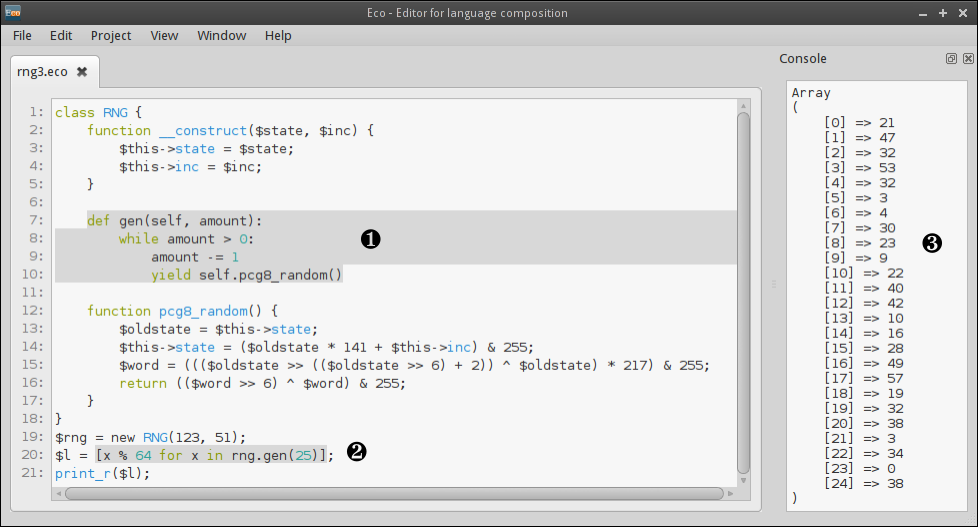Viewport: 978px width, 527px height.
Task: Click console entry '[7] => 30'
Action: pos(859,228)
